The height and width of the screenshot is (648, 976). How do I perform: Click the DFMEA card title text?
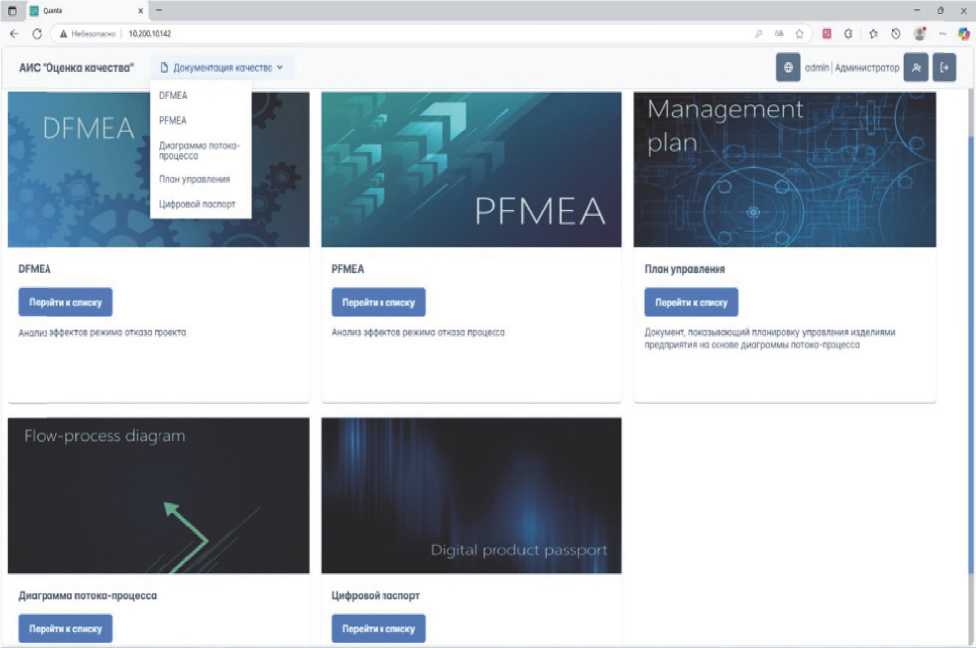coord(35,269)
